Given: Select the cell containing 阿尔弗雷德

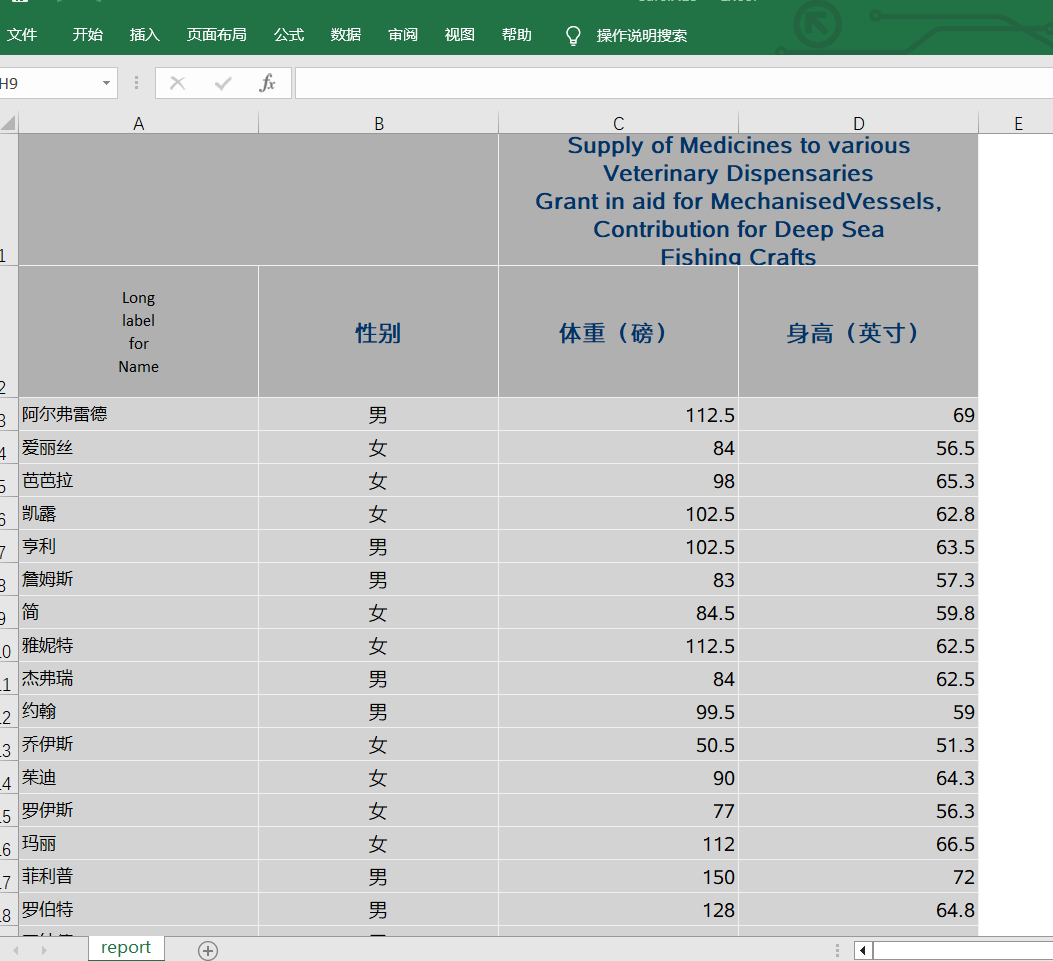Looking at the screenshot, I should (x=138, y=415).
